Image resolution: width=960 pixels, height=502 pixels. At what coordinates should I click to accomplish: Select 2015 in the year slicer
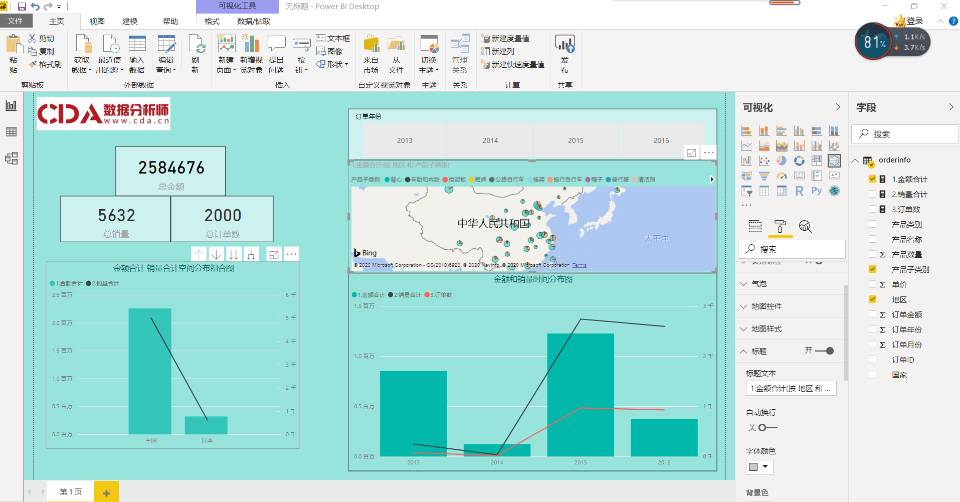click(x=576, y=140)
